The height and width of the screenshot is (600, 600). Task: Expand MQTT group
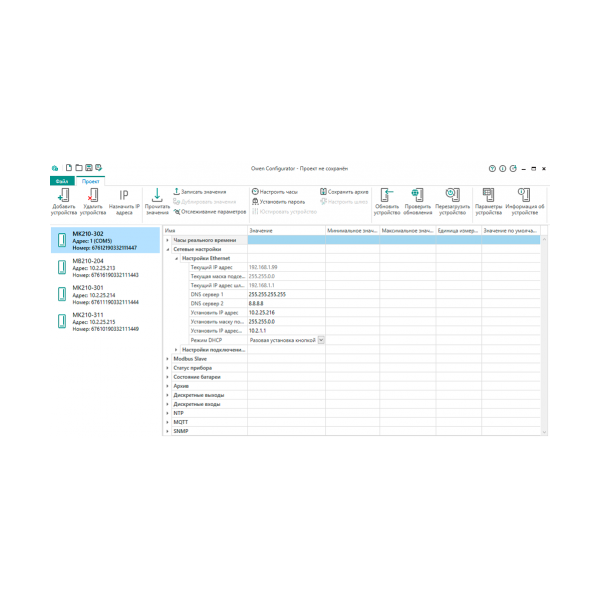point(167,422)
